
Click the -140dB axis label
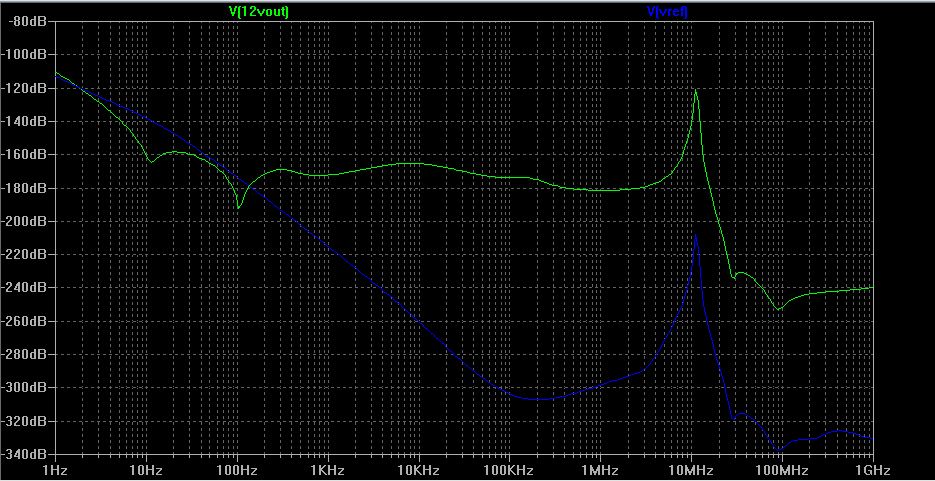(24, 122)
